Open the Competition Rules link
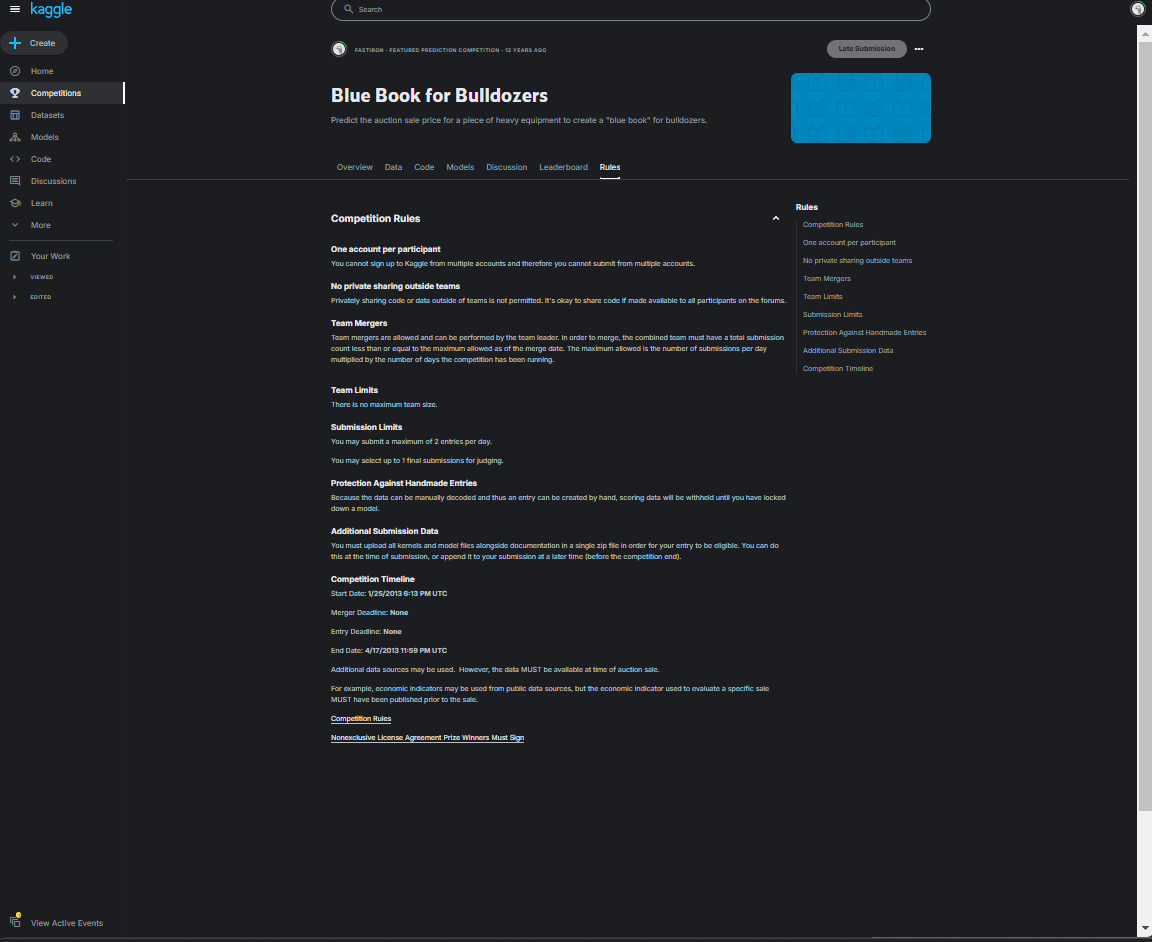This screenshot has height=942, width=1152. 361,719
